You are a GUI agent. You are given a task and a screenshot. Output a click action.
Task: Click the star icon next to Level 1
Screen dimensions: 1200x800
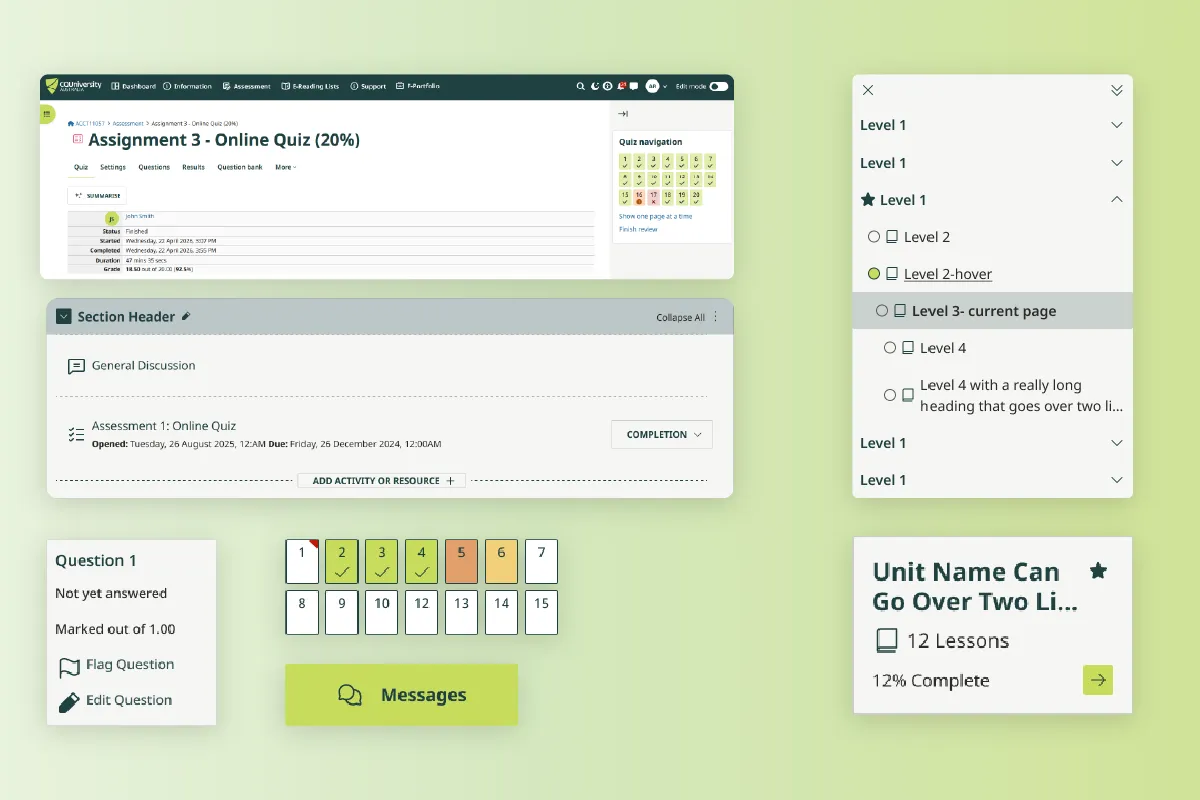[868, 200]
